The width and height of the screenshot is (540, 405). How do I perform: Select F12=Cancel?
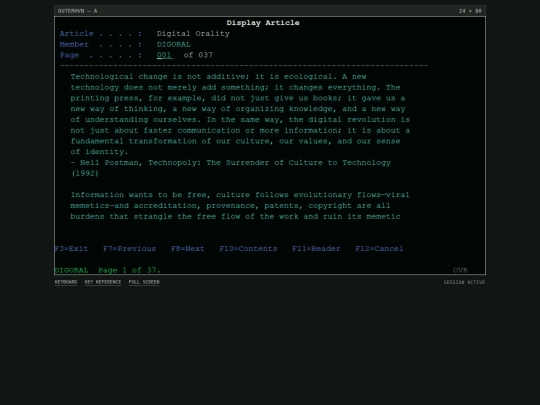pyautogui.click(x=379, y=249)
